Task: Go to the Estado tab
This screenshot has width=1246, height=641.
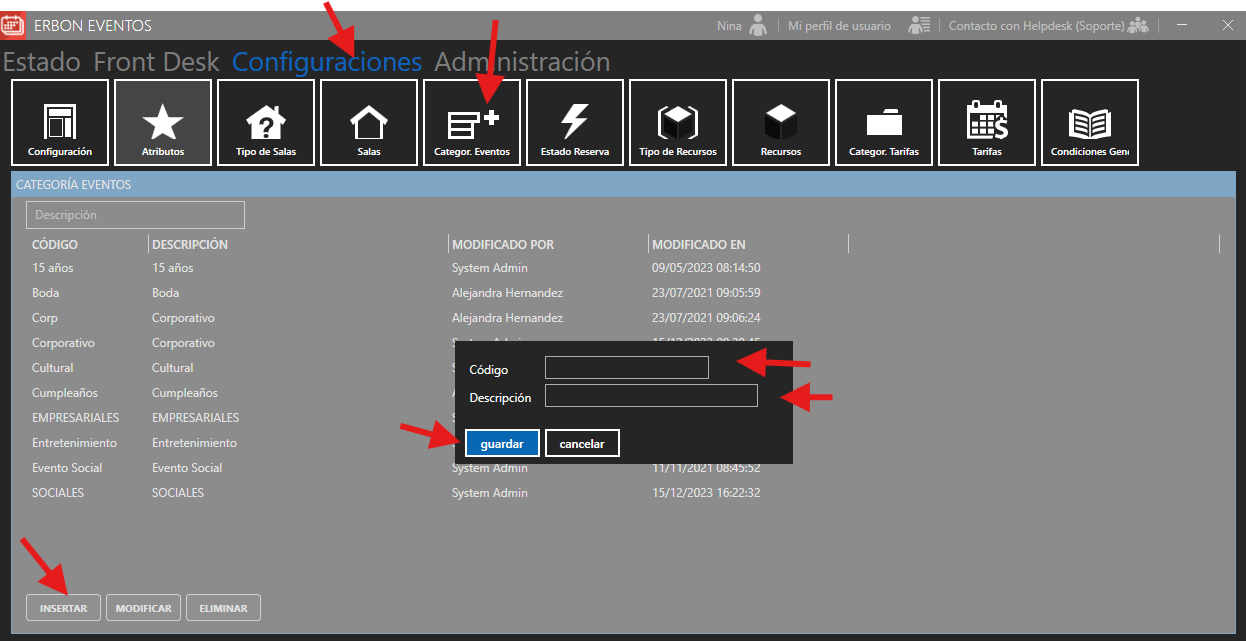Action: 42,62
